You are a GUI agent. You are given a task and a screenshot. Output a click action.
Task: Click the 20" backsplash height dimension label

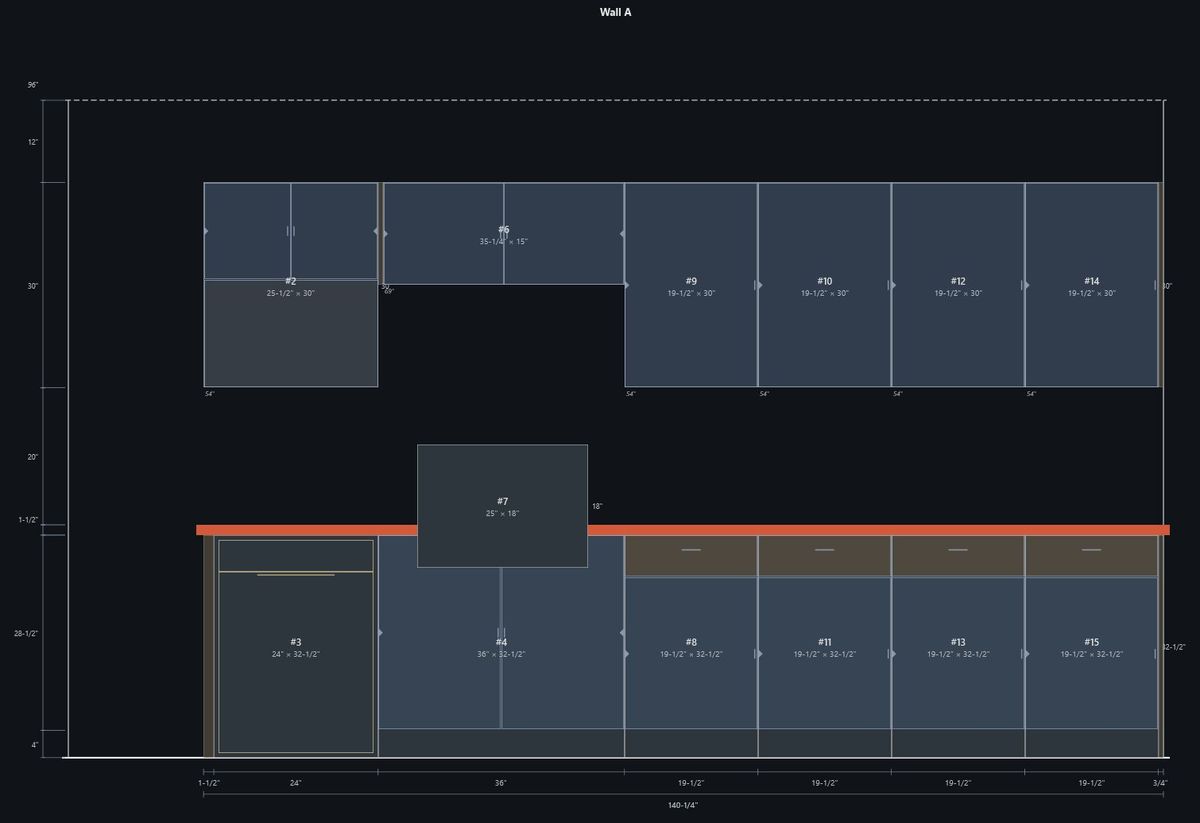coord(33,457)
